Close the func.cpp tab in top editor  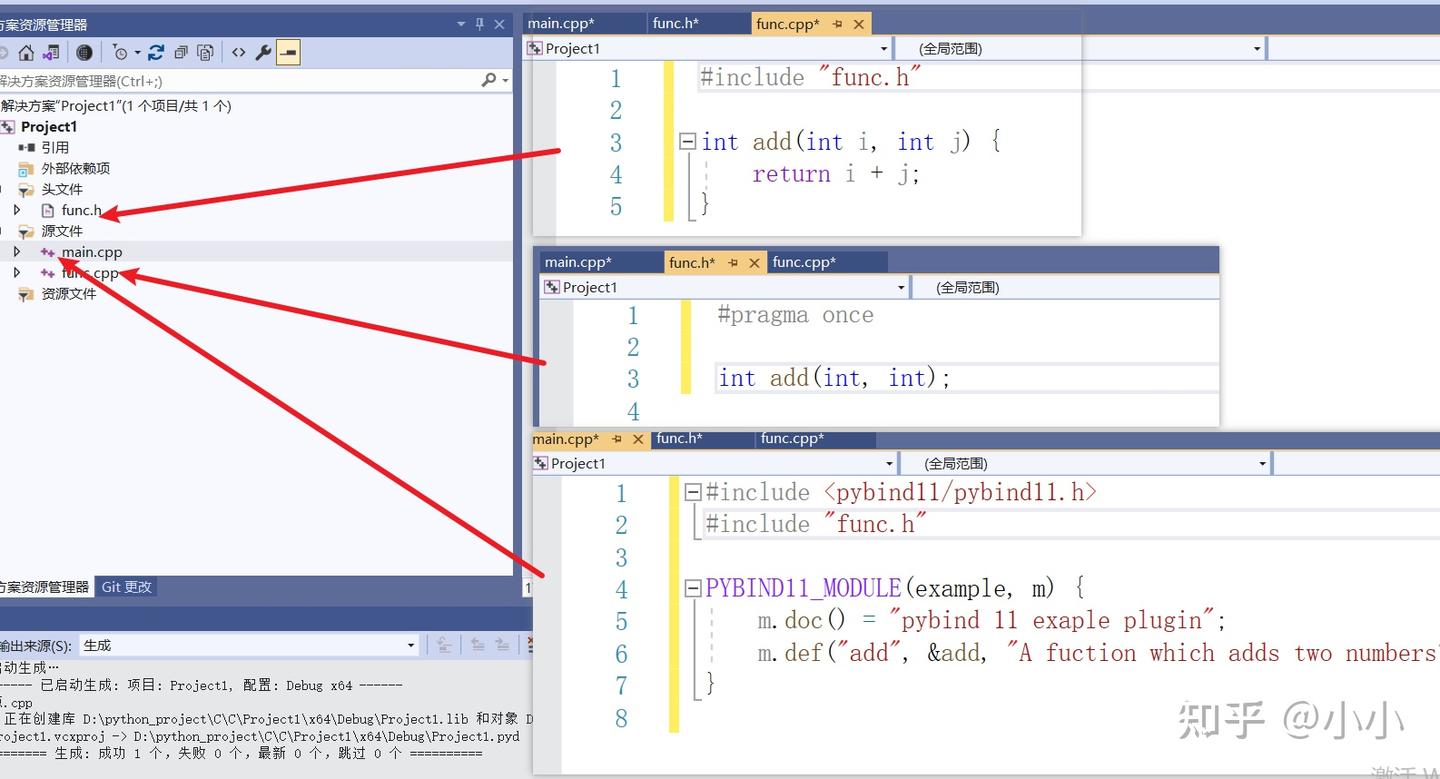(858, 24)
